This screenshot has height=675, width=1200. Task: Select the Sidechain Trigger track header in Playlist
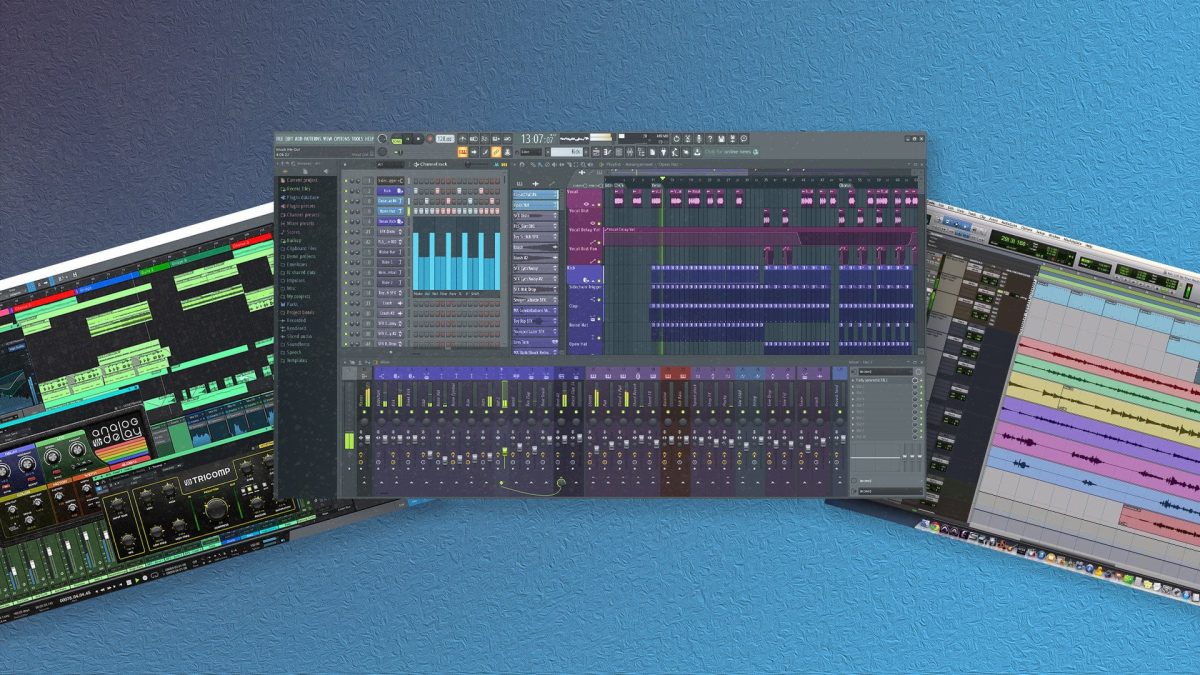point(585,293)
